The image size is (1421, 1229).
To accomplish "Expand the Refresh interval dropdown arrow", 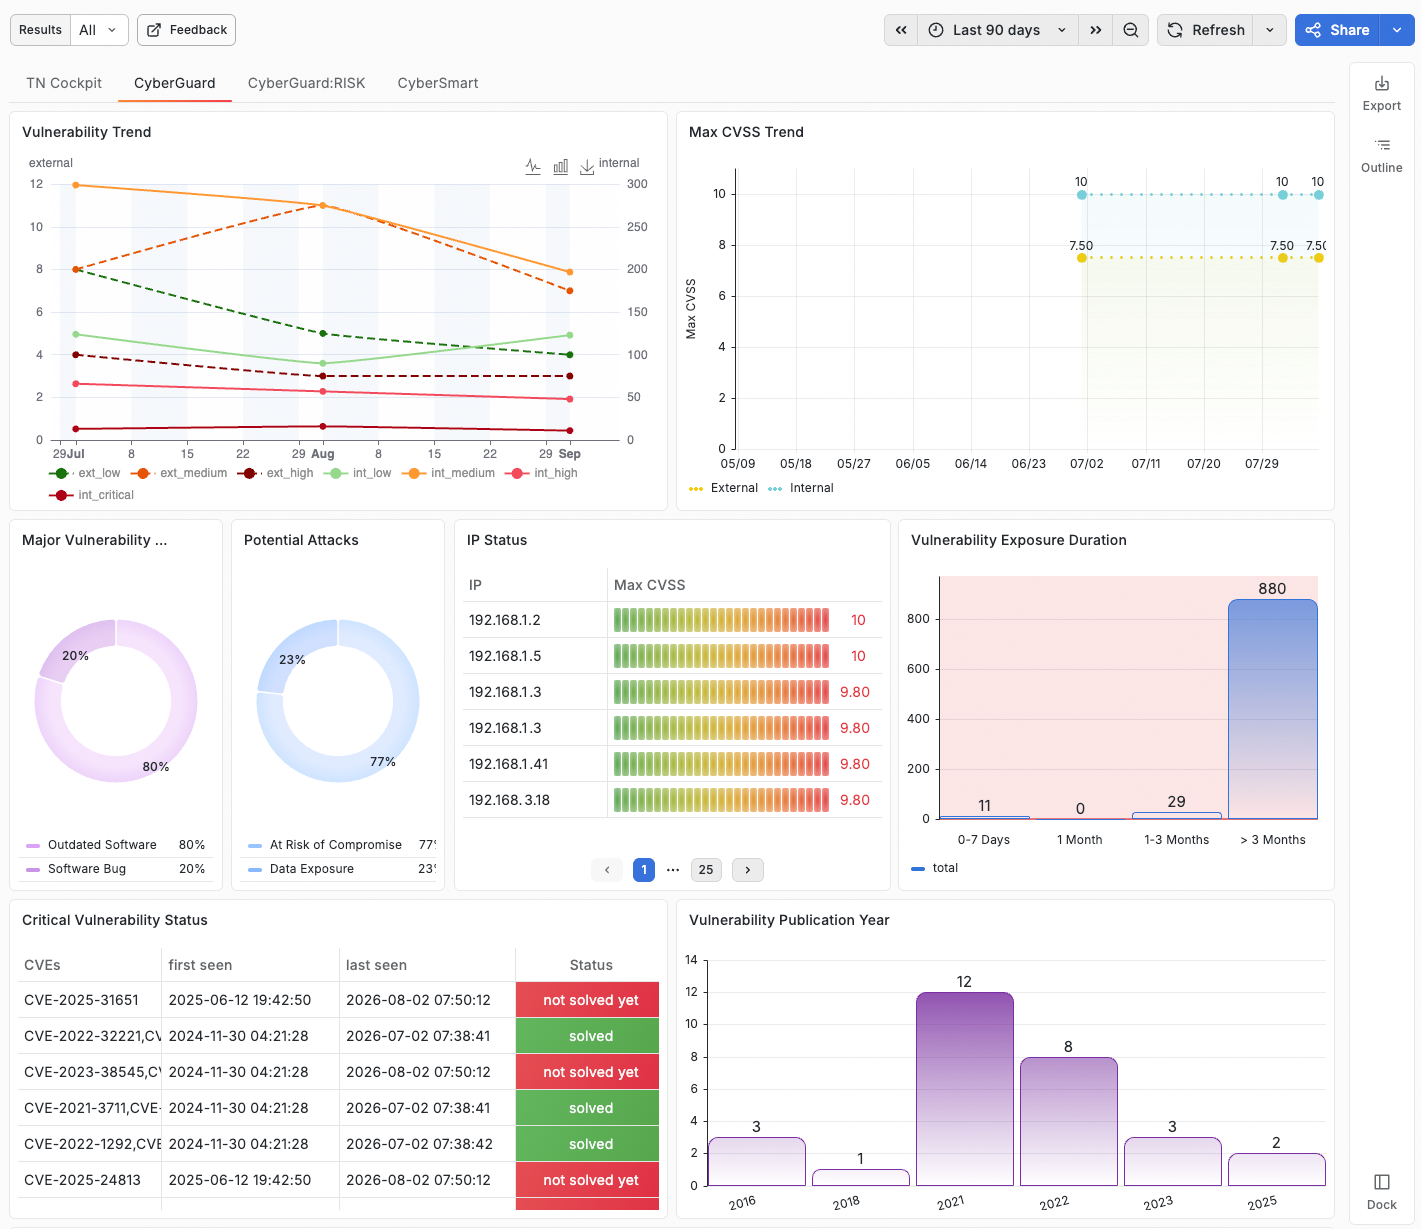I will pyautogui.click(x=1270, y=30).
